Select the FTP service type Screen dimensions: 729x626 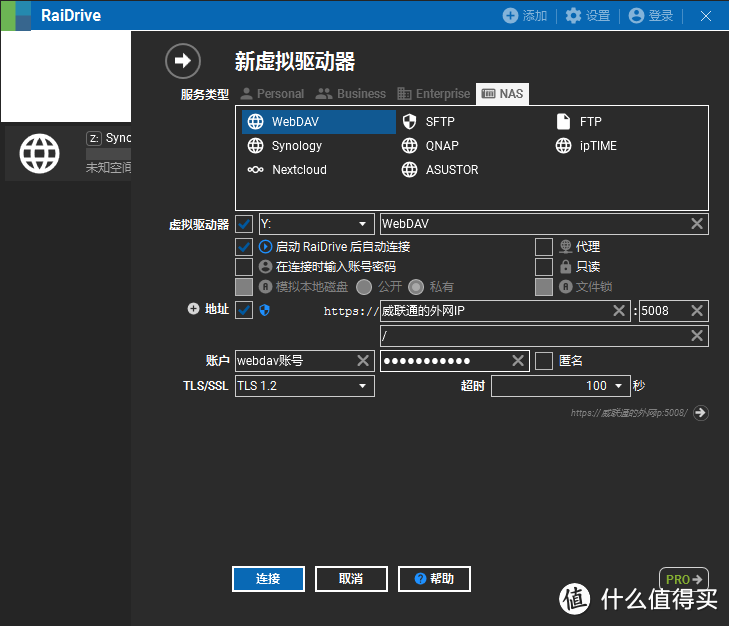click(x=579, y=122)
